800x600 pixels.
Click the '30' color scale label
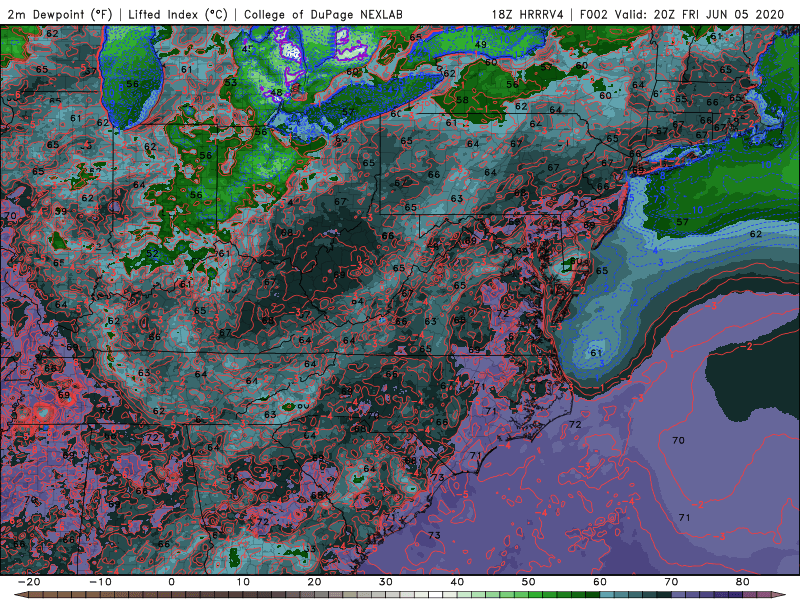click(386, 582)
